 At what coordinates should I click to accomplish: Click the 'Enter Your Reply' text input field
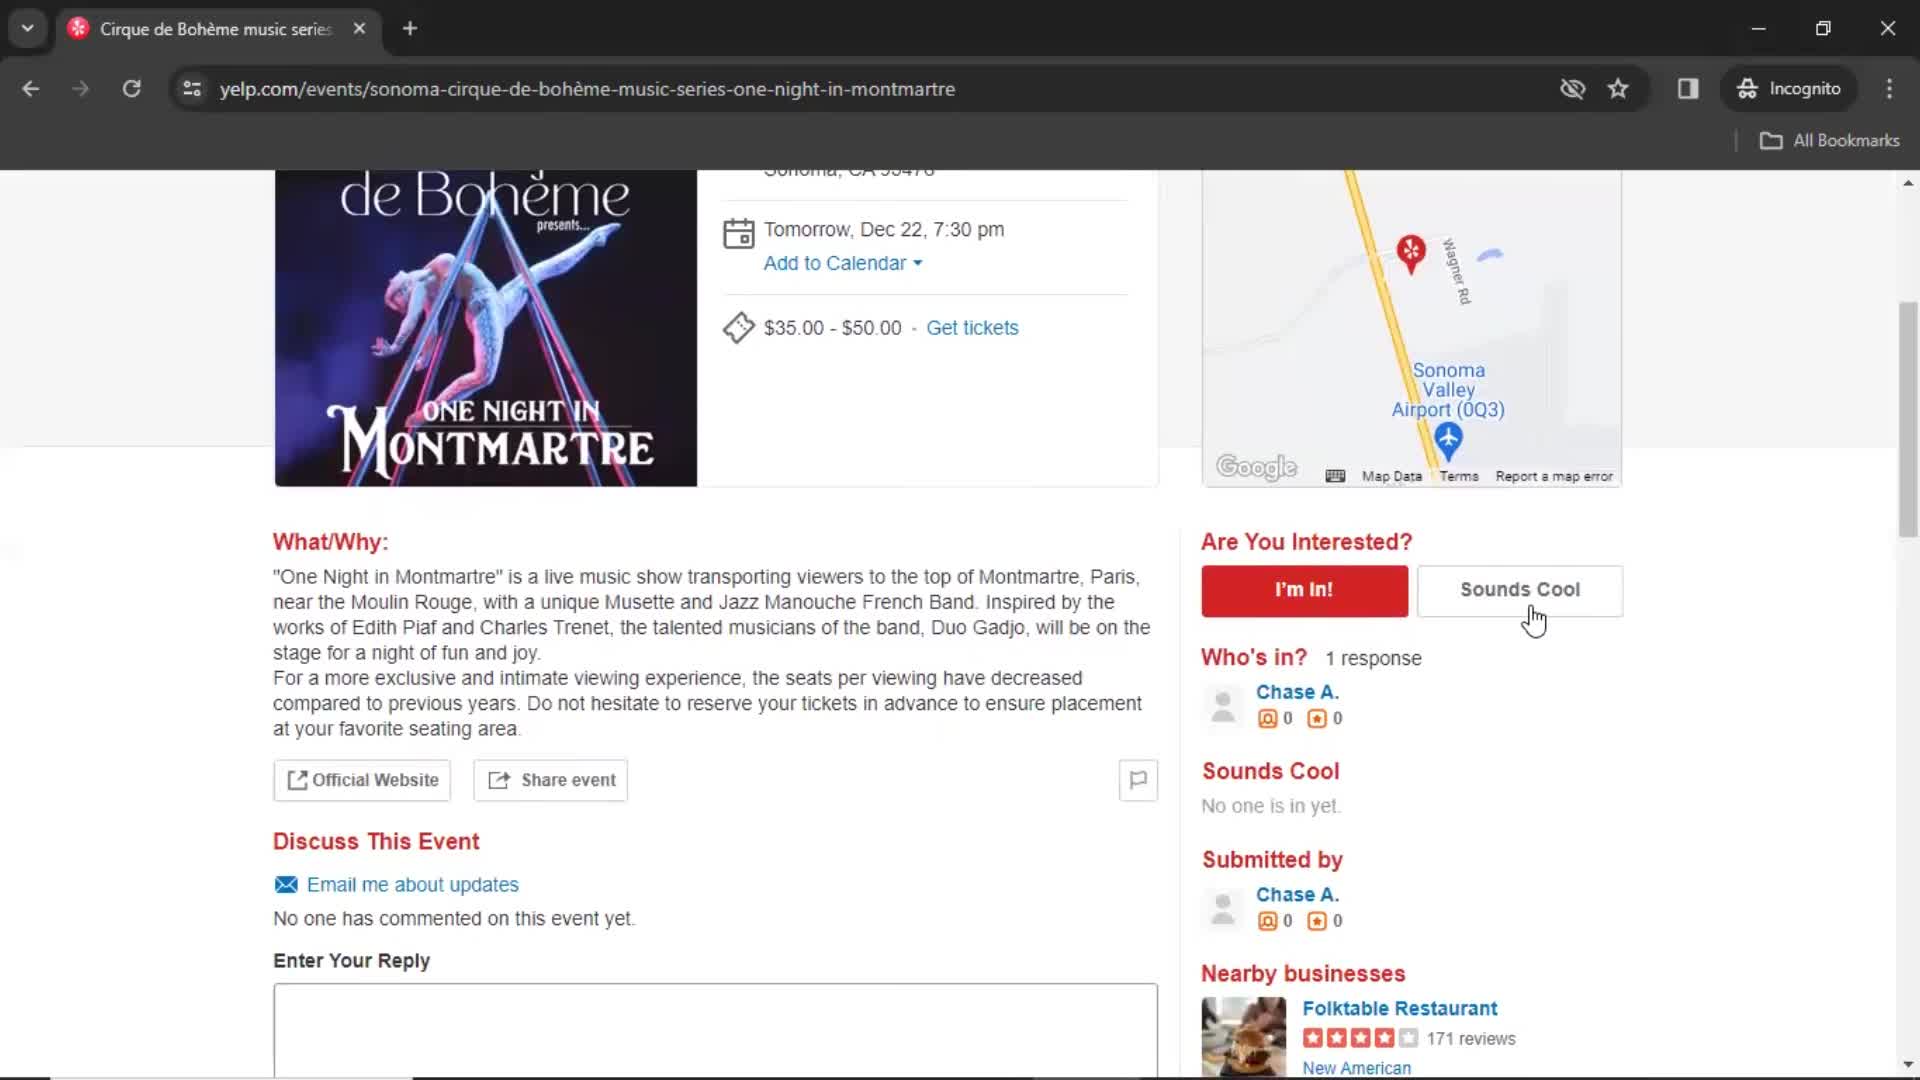[715, 1031]
